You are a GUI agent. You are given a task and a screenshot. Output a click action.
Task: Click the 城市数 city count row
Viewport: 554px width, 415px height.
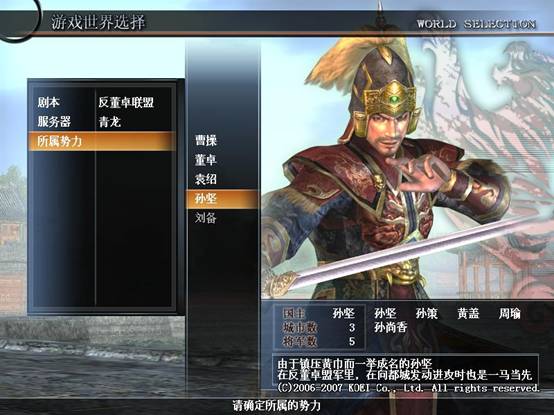[x=319, y=328]
